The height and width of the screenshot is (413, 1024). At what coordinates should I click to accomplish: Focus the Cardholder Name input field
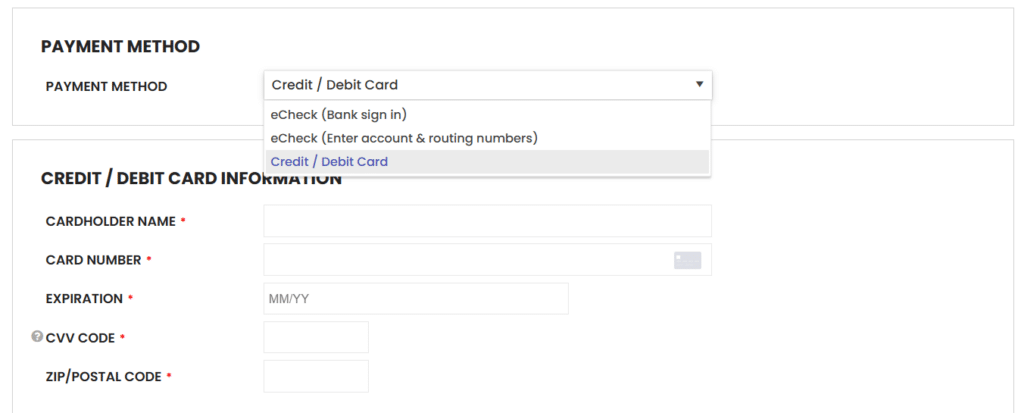pyautogui.click(x=487, y=221)
